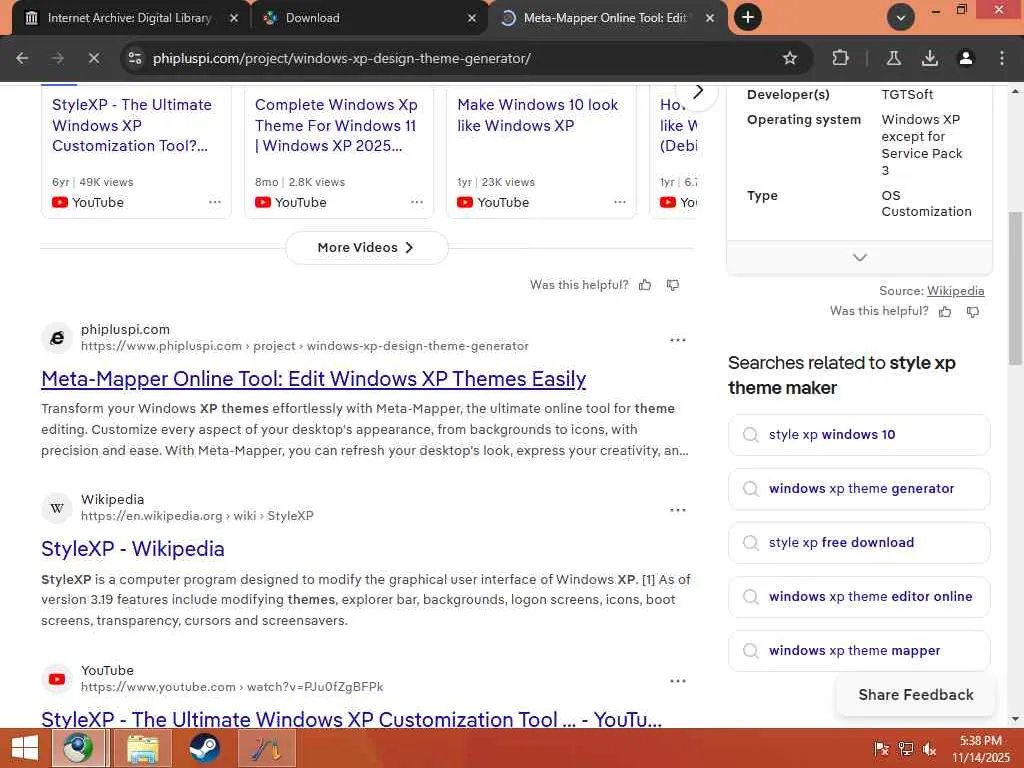
Task: Thumbs up the info panel
Action: pos(945,312)
